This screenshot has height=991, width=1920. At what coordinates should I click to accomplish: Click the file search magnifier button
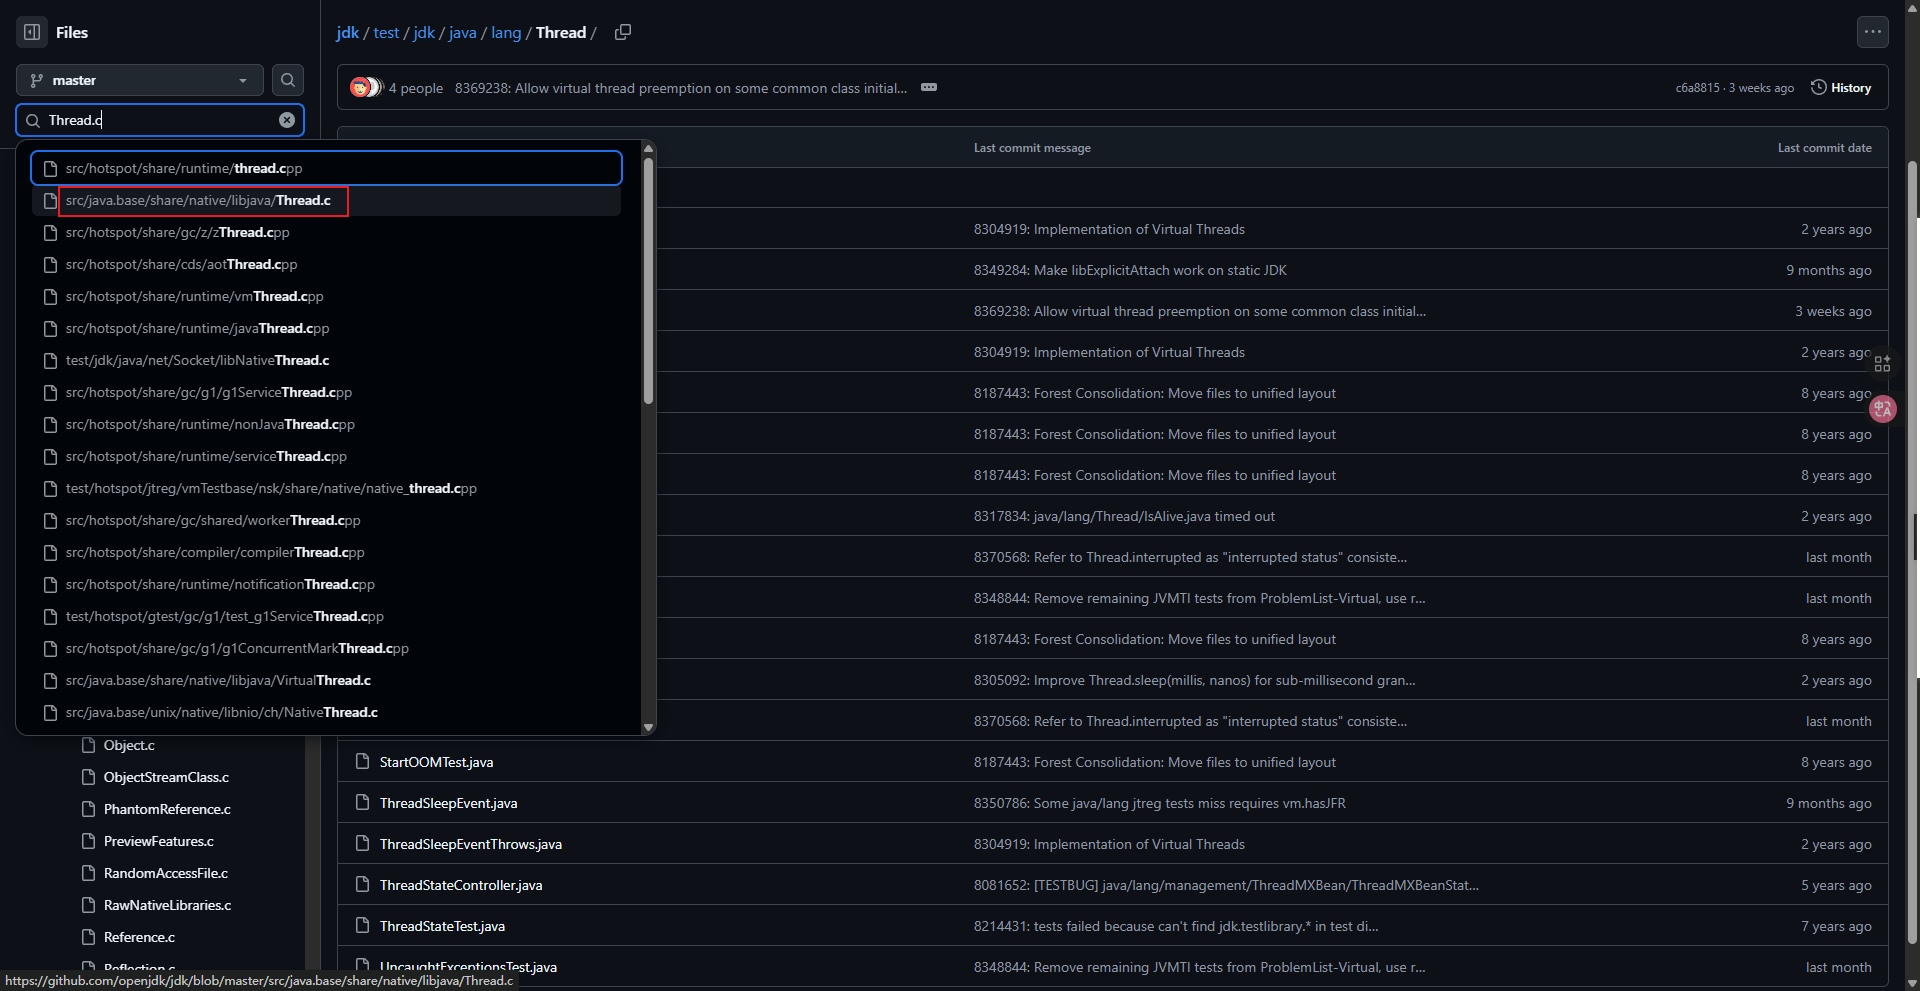288,80
